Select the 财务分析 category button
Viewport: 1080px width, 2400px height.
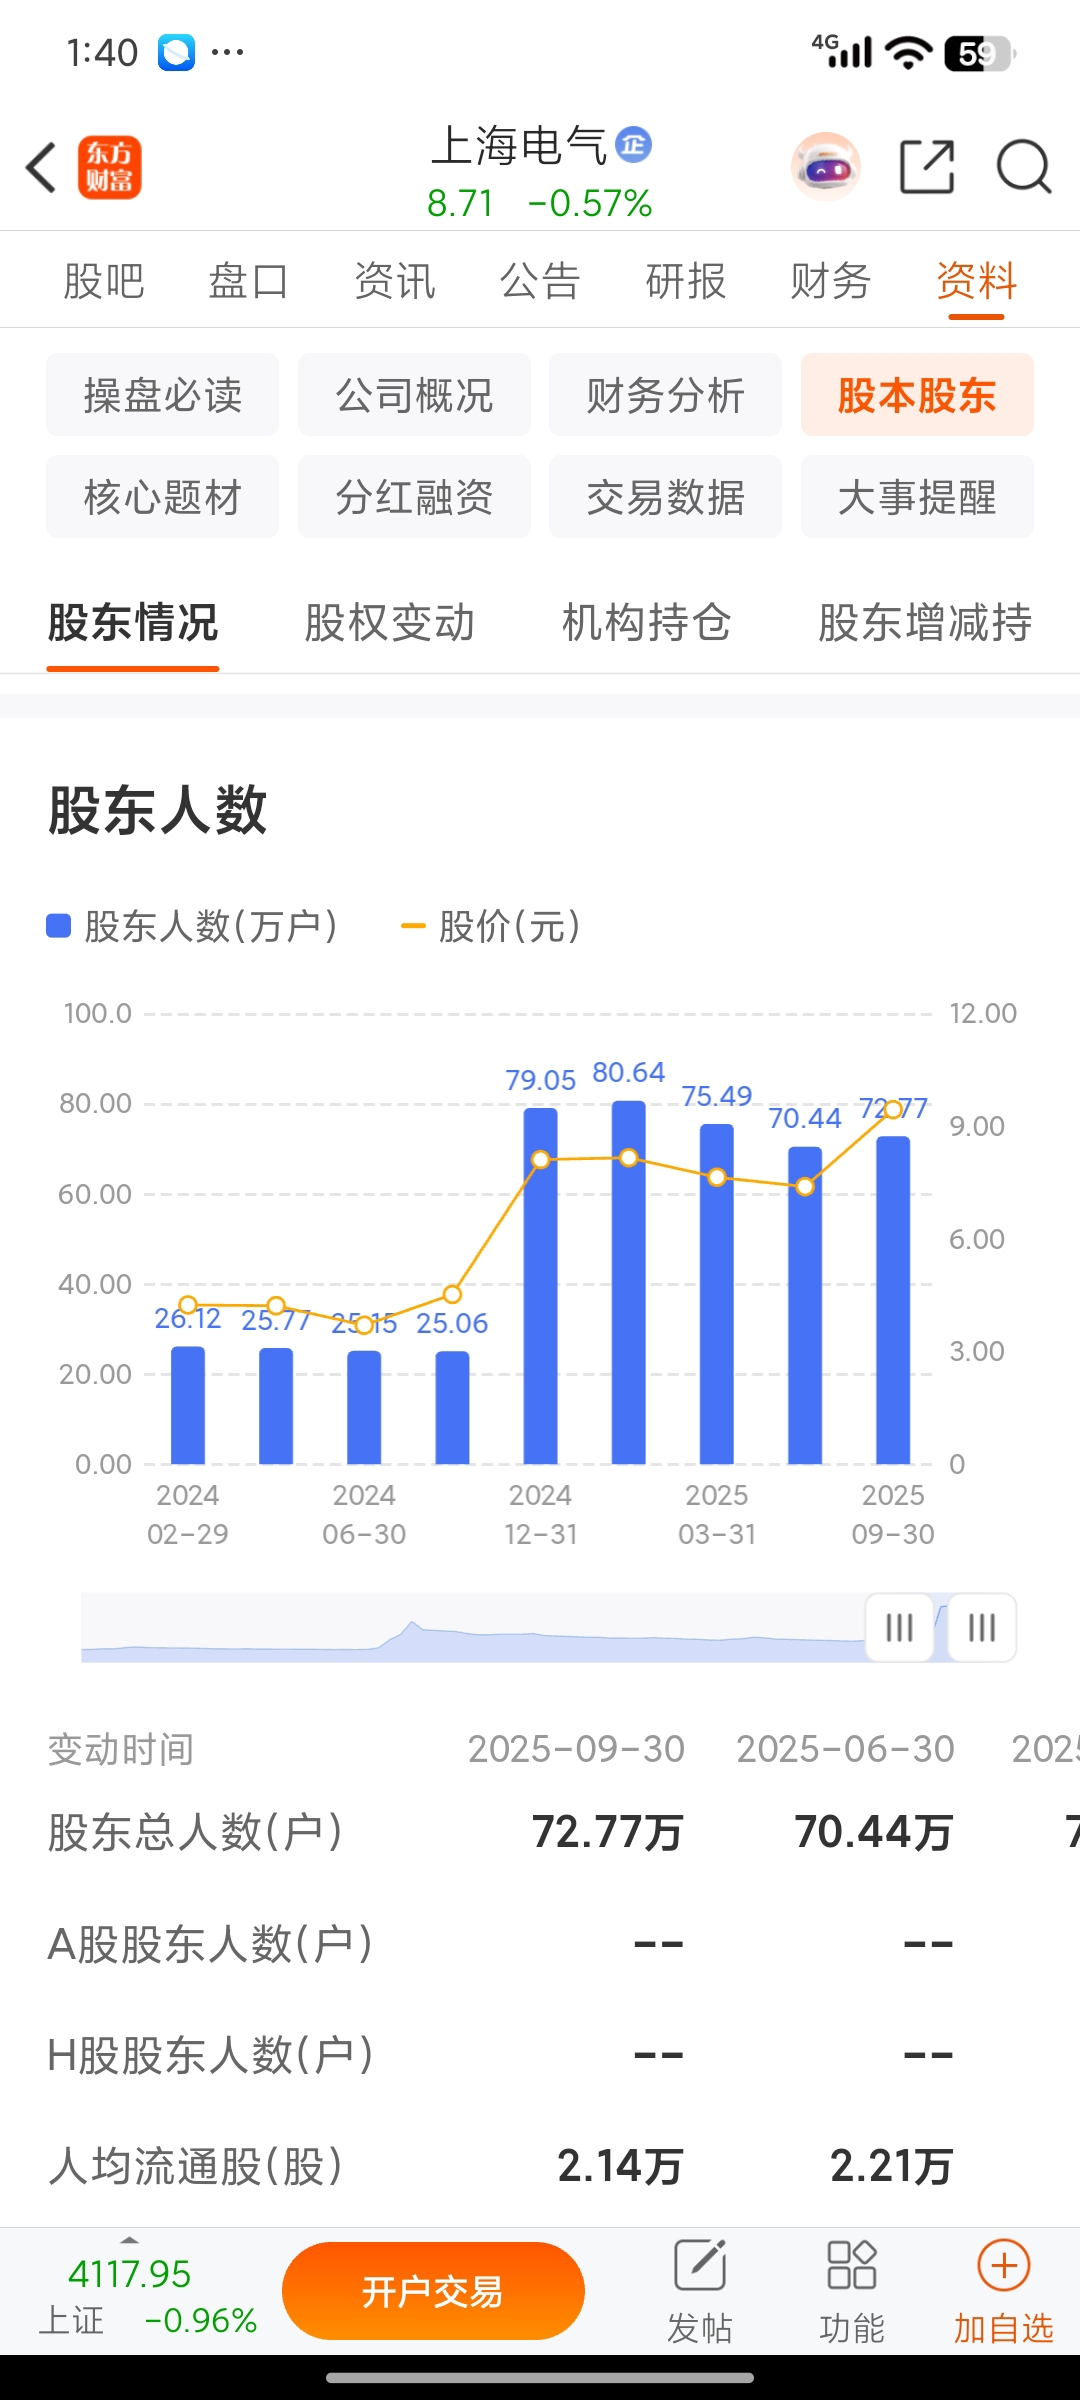tap(665, 395)
